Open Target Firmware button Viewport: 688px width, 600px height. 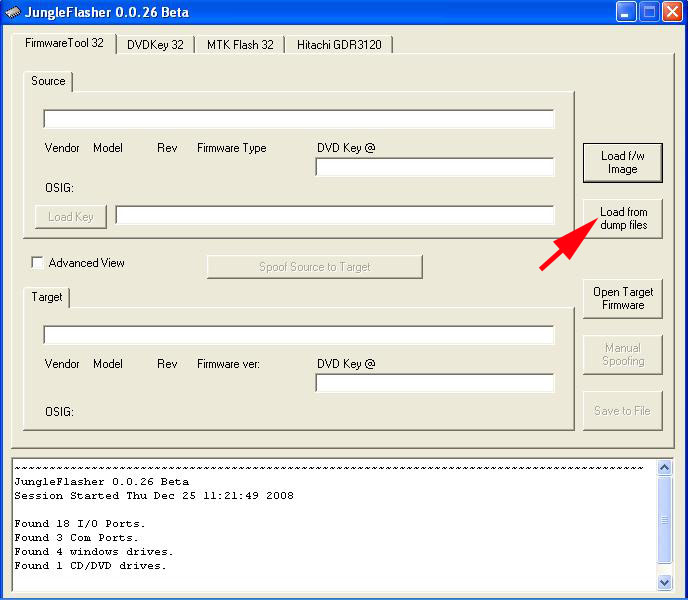(623, 298)
